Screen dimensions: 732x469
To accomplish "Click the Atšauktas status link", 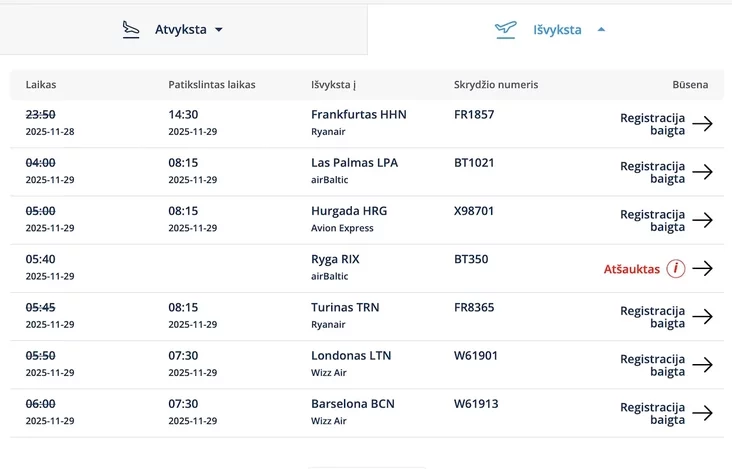I will [x=631, y=269].
